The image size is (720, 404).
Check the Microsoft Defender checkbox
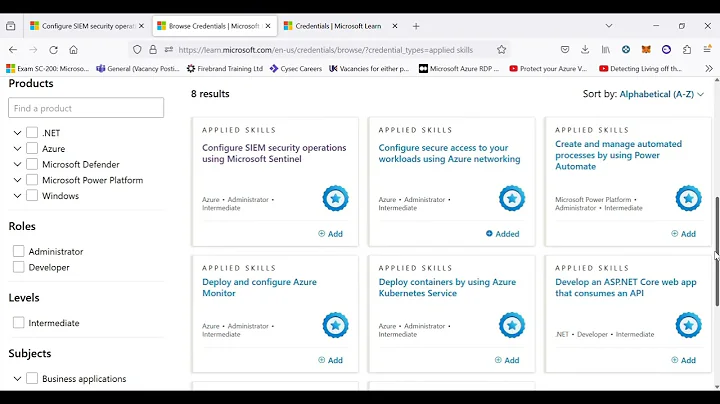tap(32, 164)
